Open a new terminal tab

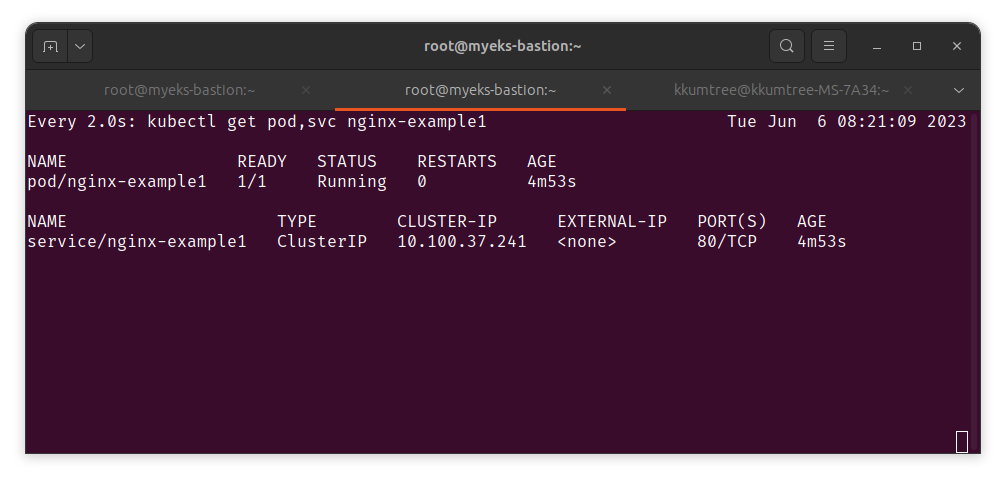click(x=50, y=46)
